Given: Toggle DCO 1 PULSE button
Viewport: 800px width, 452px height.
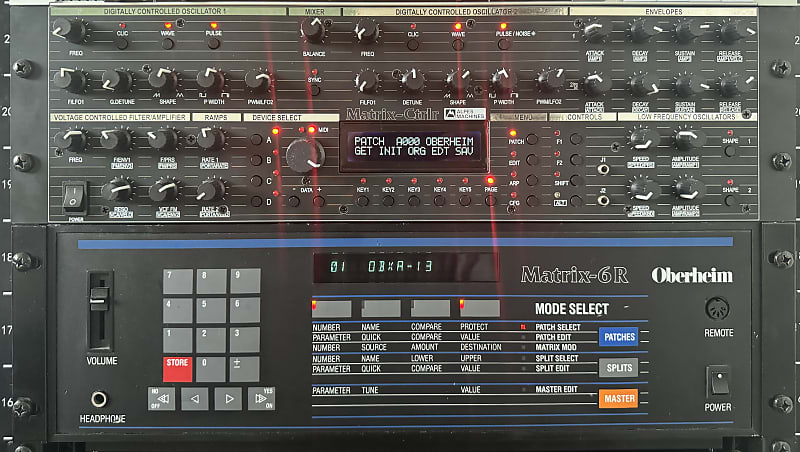Looking at the screenshot, I should click(x=213, y=44).
